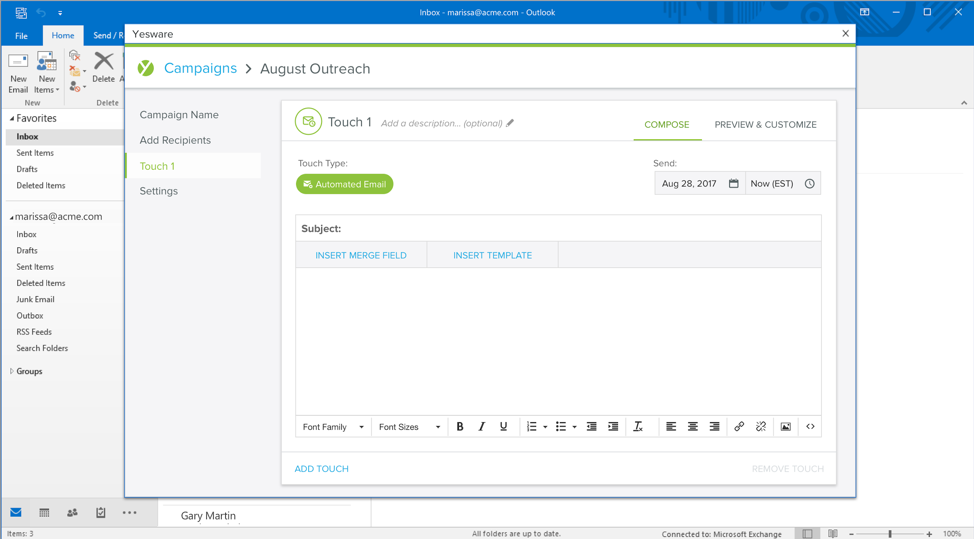
Task: Open the source code view
Action: coord(810,427)
